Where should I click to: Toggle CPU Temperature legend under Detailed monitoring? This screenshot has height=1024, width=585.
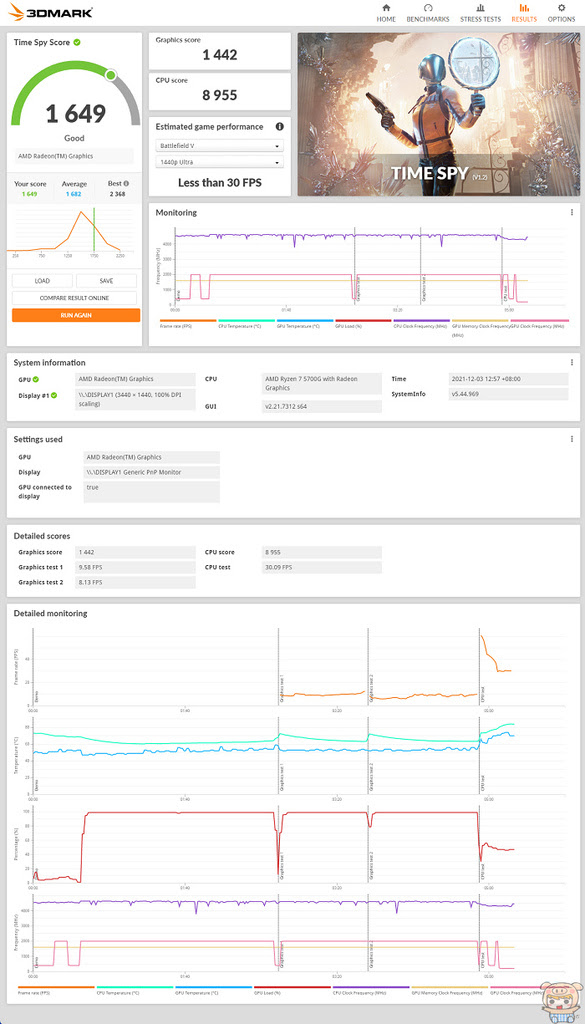[x=134, y=990]
